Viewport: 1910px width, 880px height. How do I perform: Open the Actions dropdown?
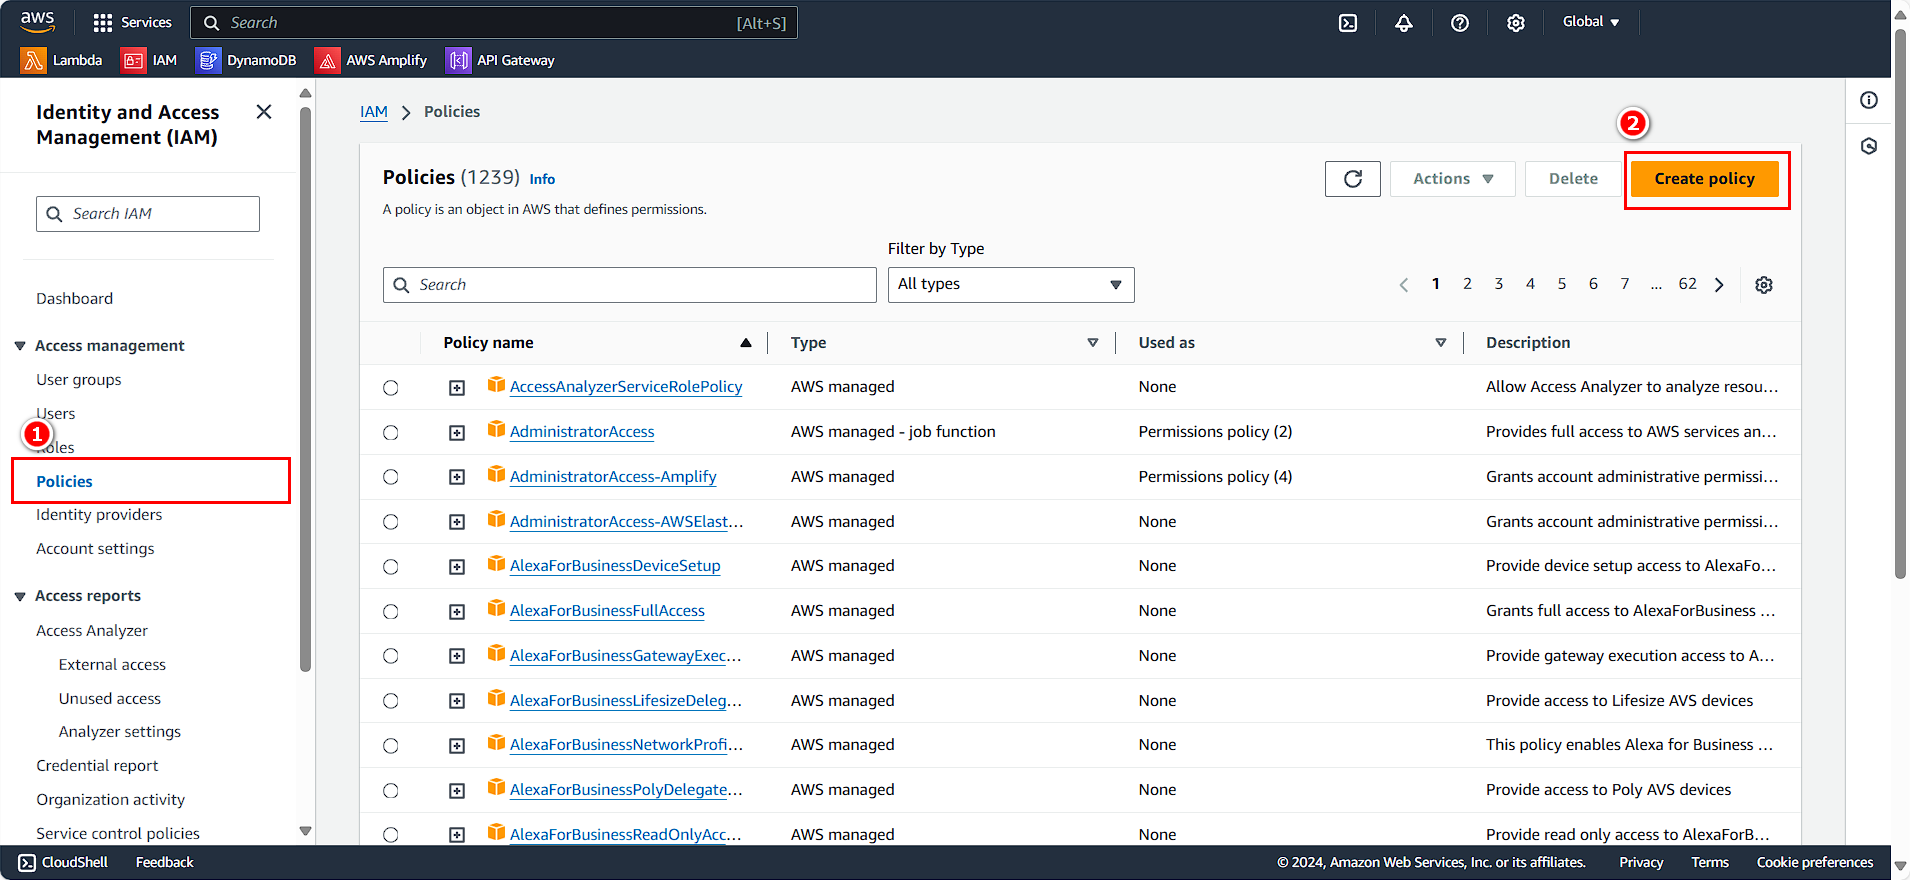pyautogui.click(x=1453, y=179)
